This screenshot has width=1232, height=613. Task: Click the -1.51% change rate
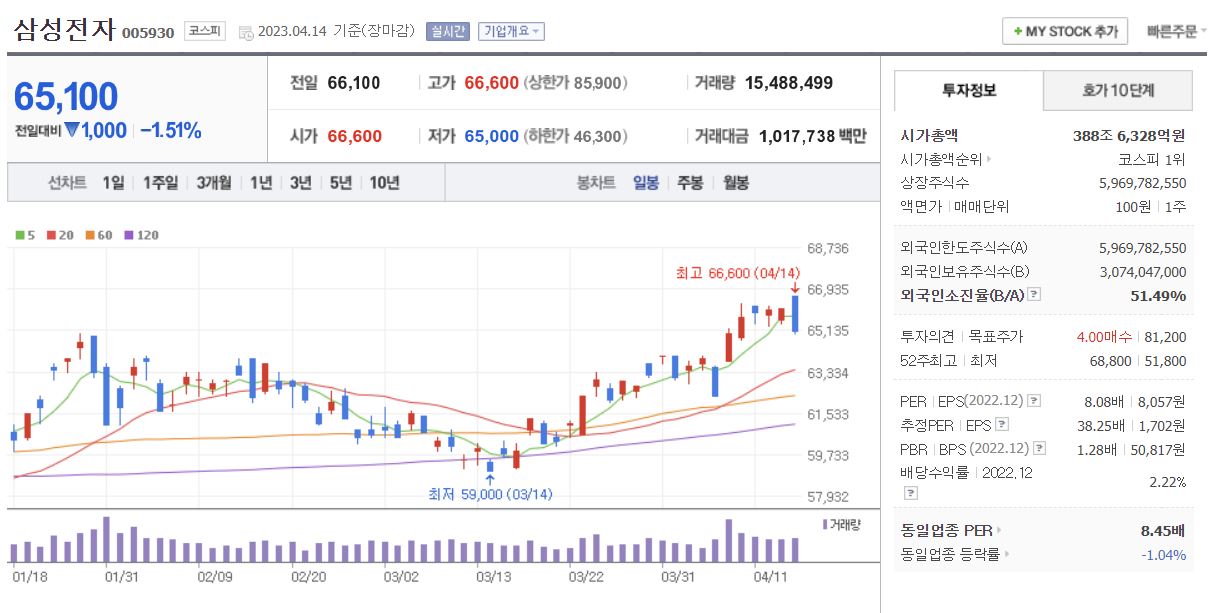170,130
